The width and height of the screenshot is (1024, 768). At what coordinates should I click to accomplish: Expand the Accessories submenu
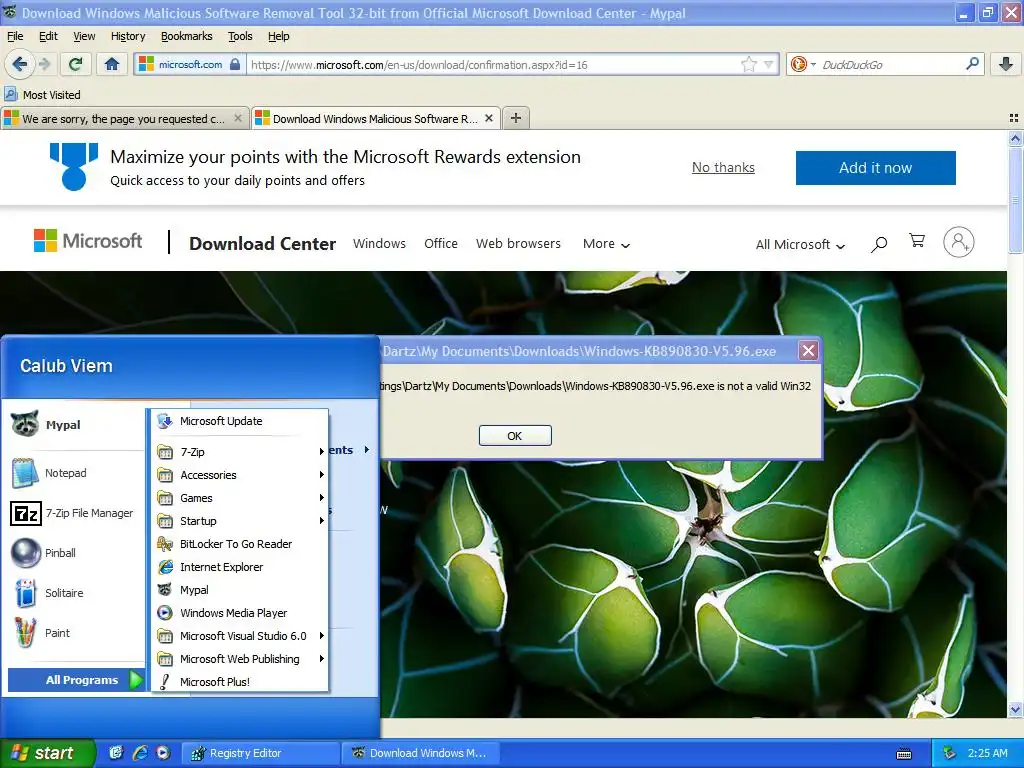coord(240,475)
